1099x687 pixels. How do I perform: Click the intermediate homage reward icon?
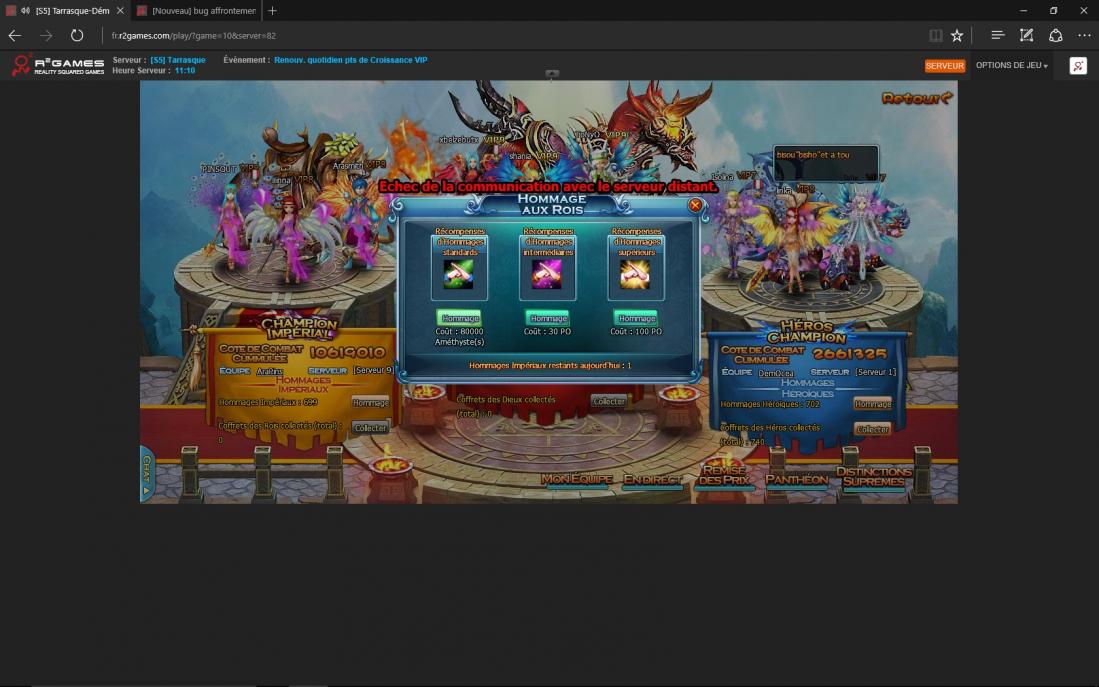(x=547, y=274)
